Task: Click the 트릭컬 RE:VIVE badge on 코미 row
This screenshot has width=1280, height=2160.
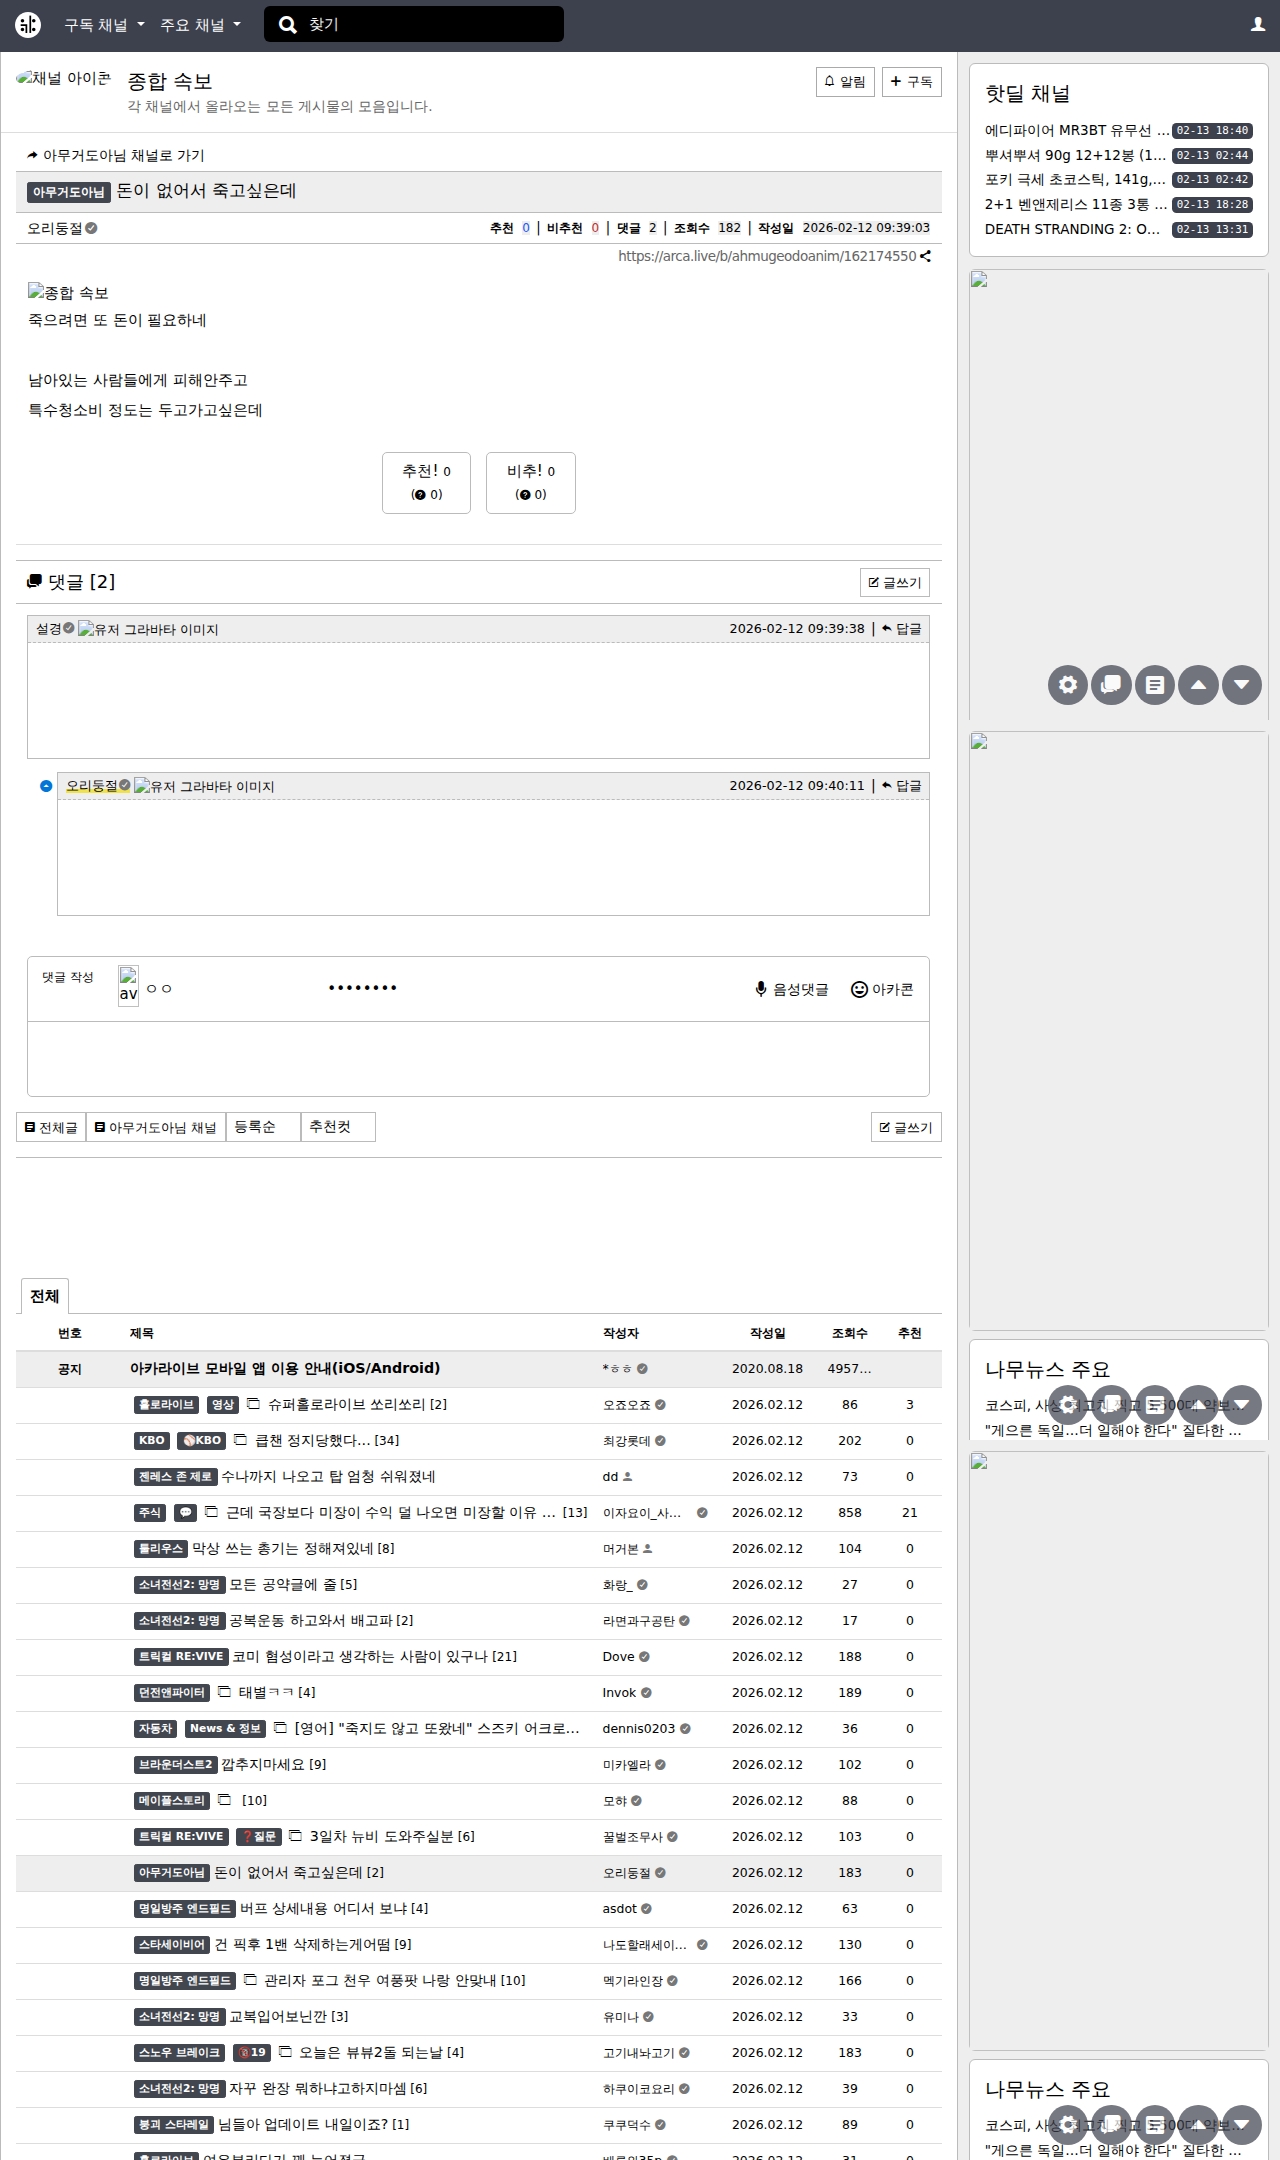Action: (181, 1657)
